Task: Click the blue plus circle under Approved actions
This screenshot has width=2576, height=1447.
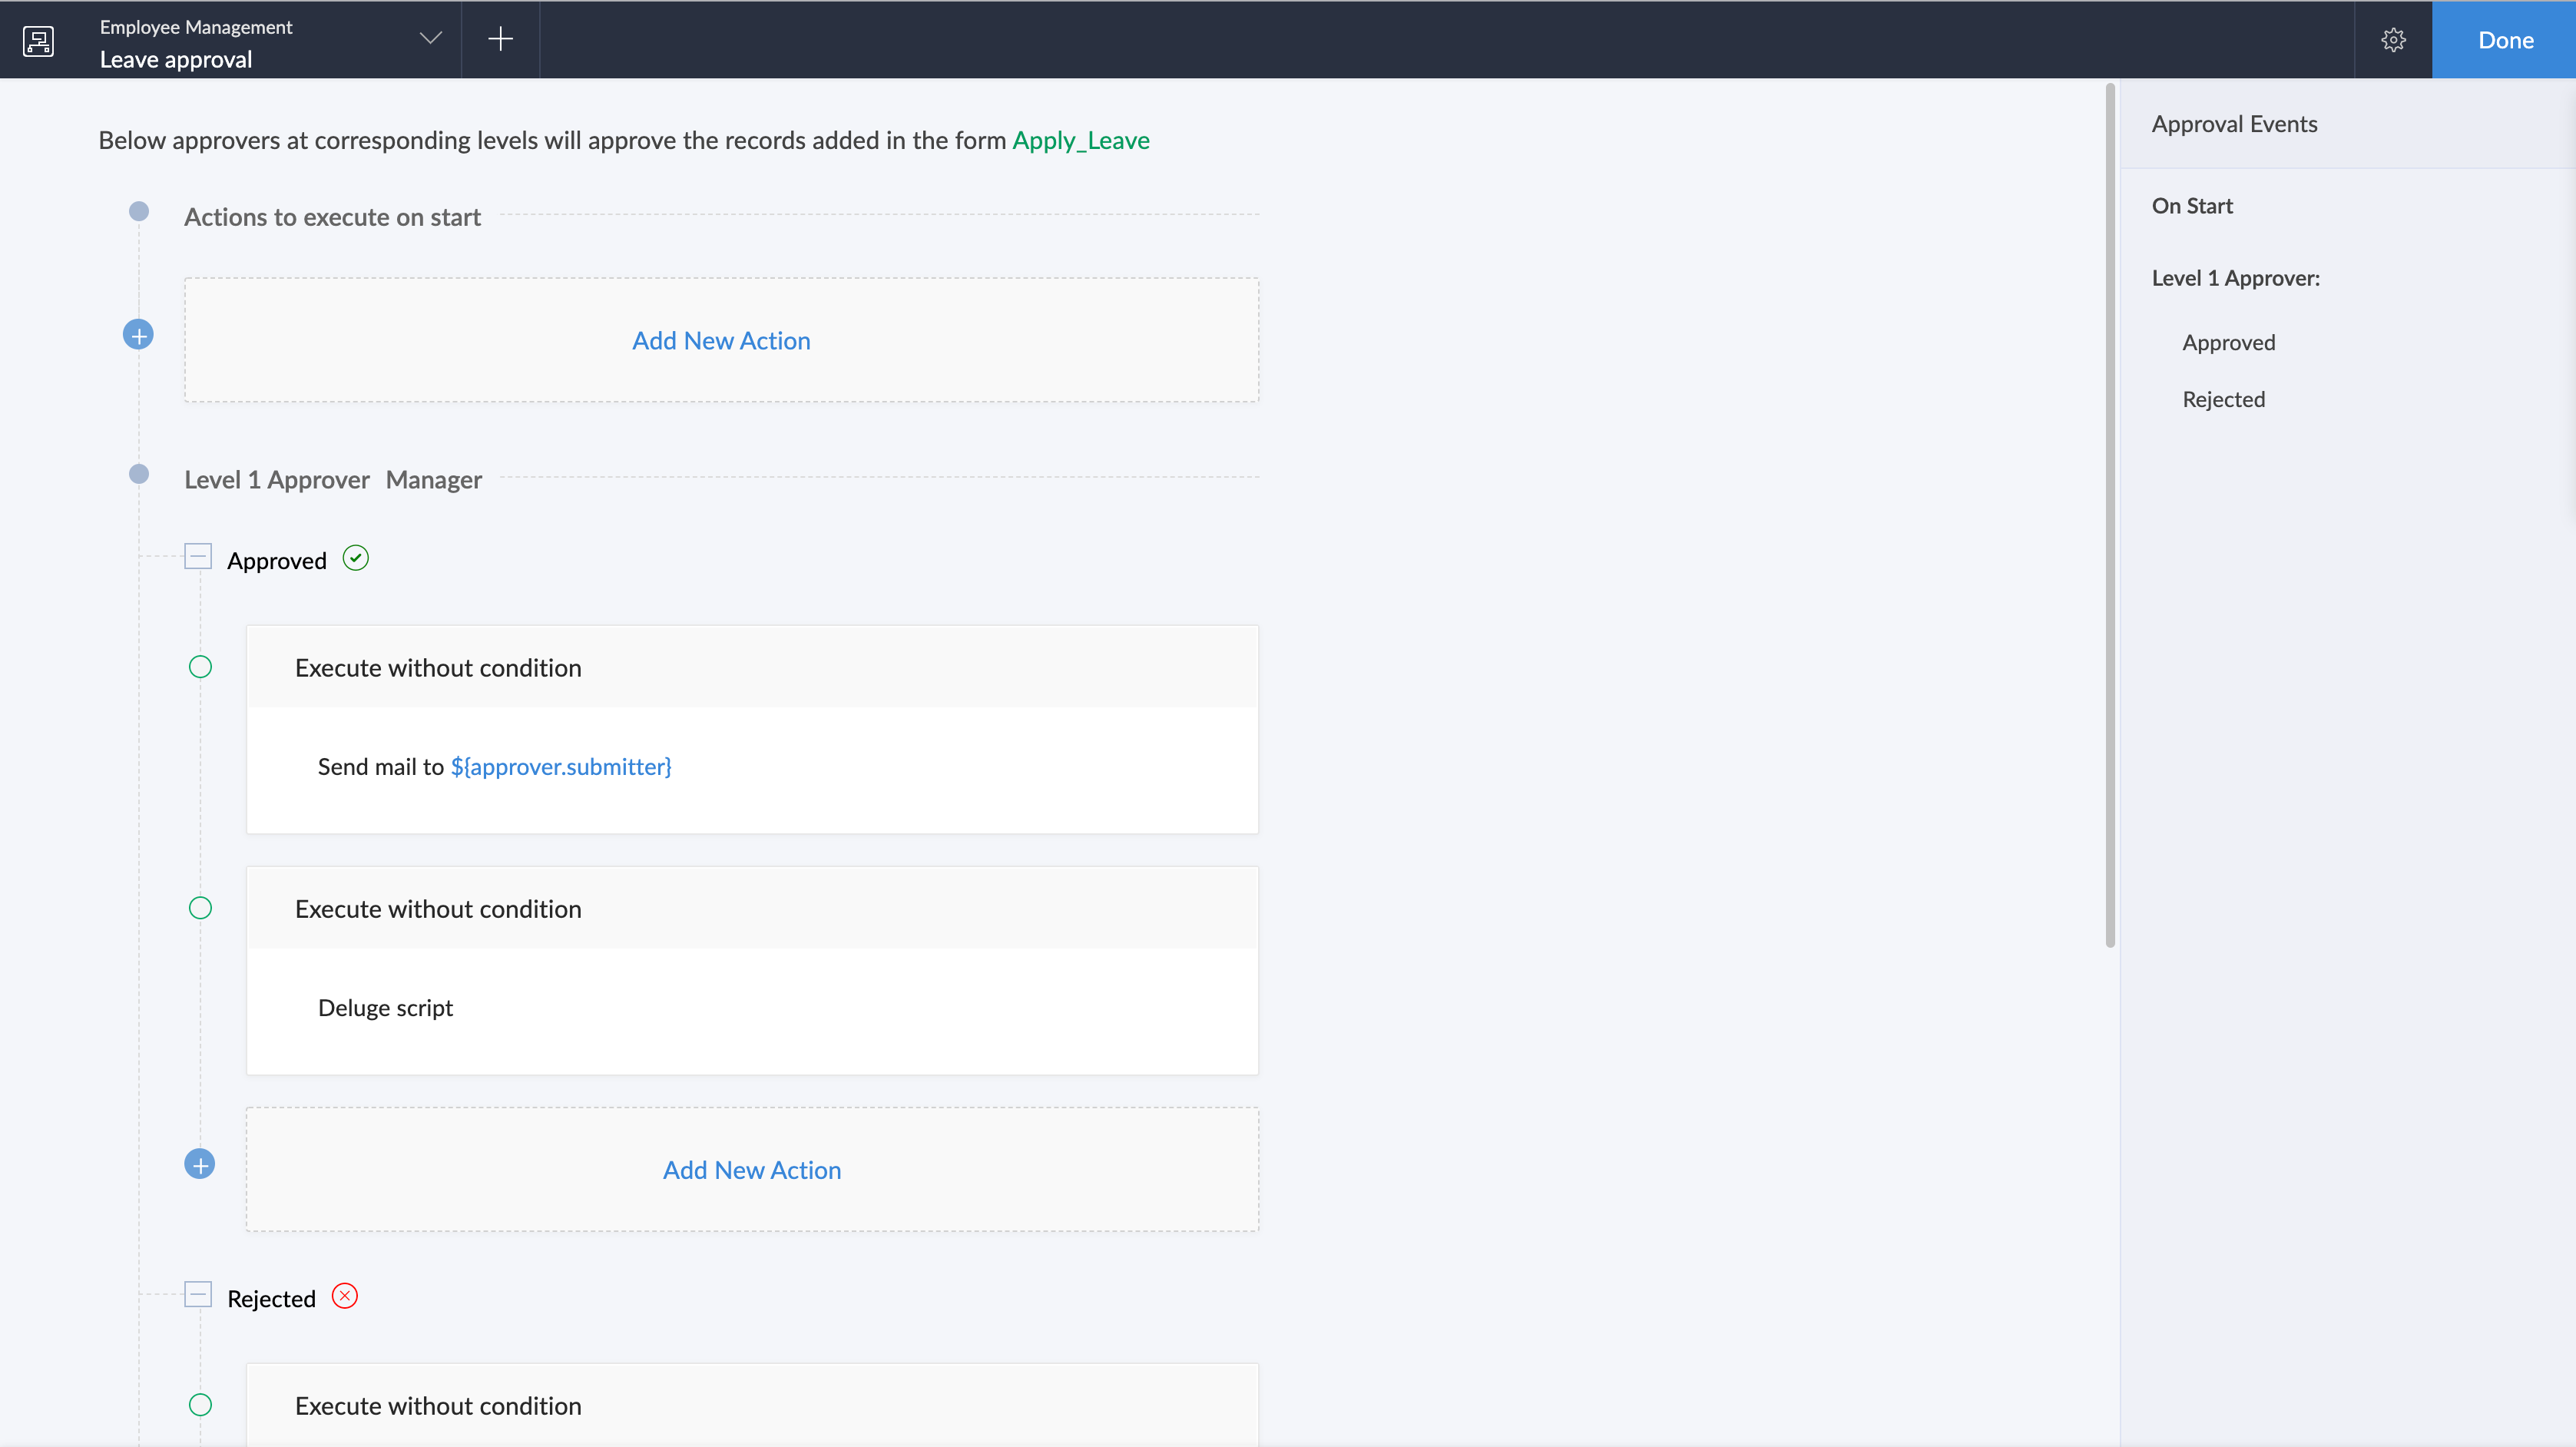Action: 200,1164
